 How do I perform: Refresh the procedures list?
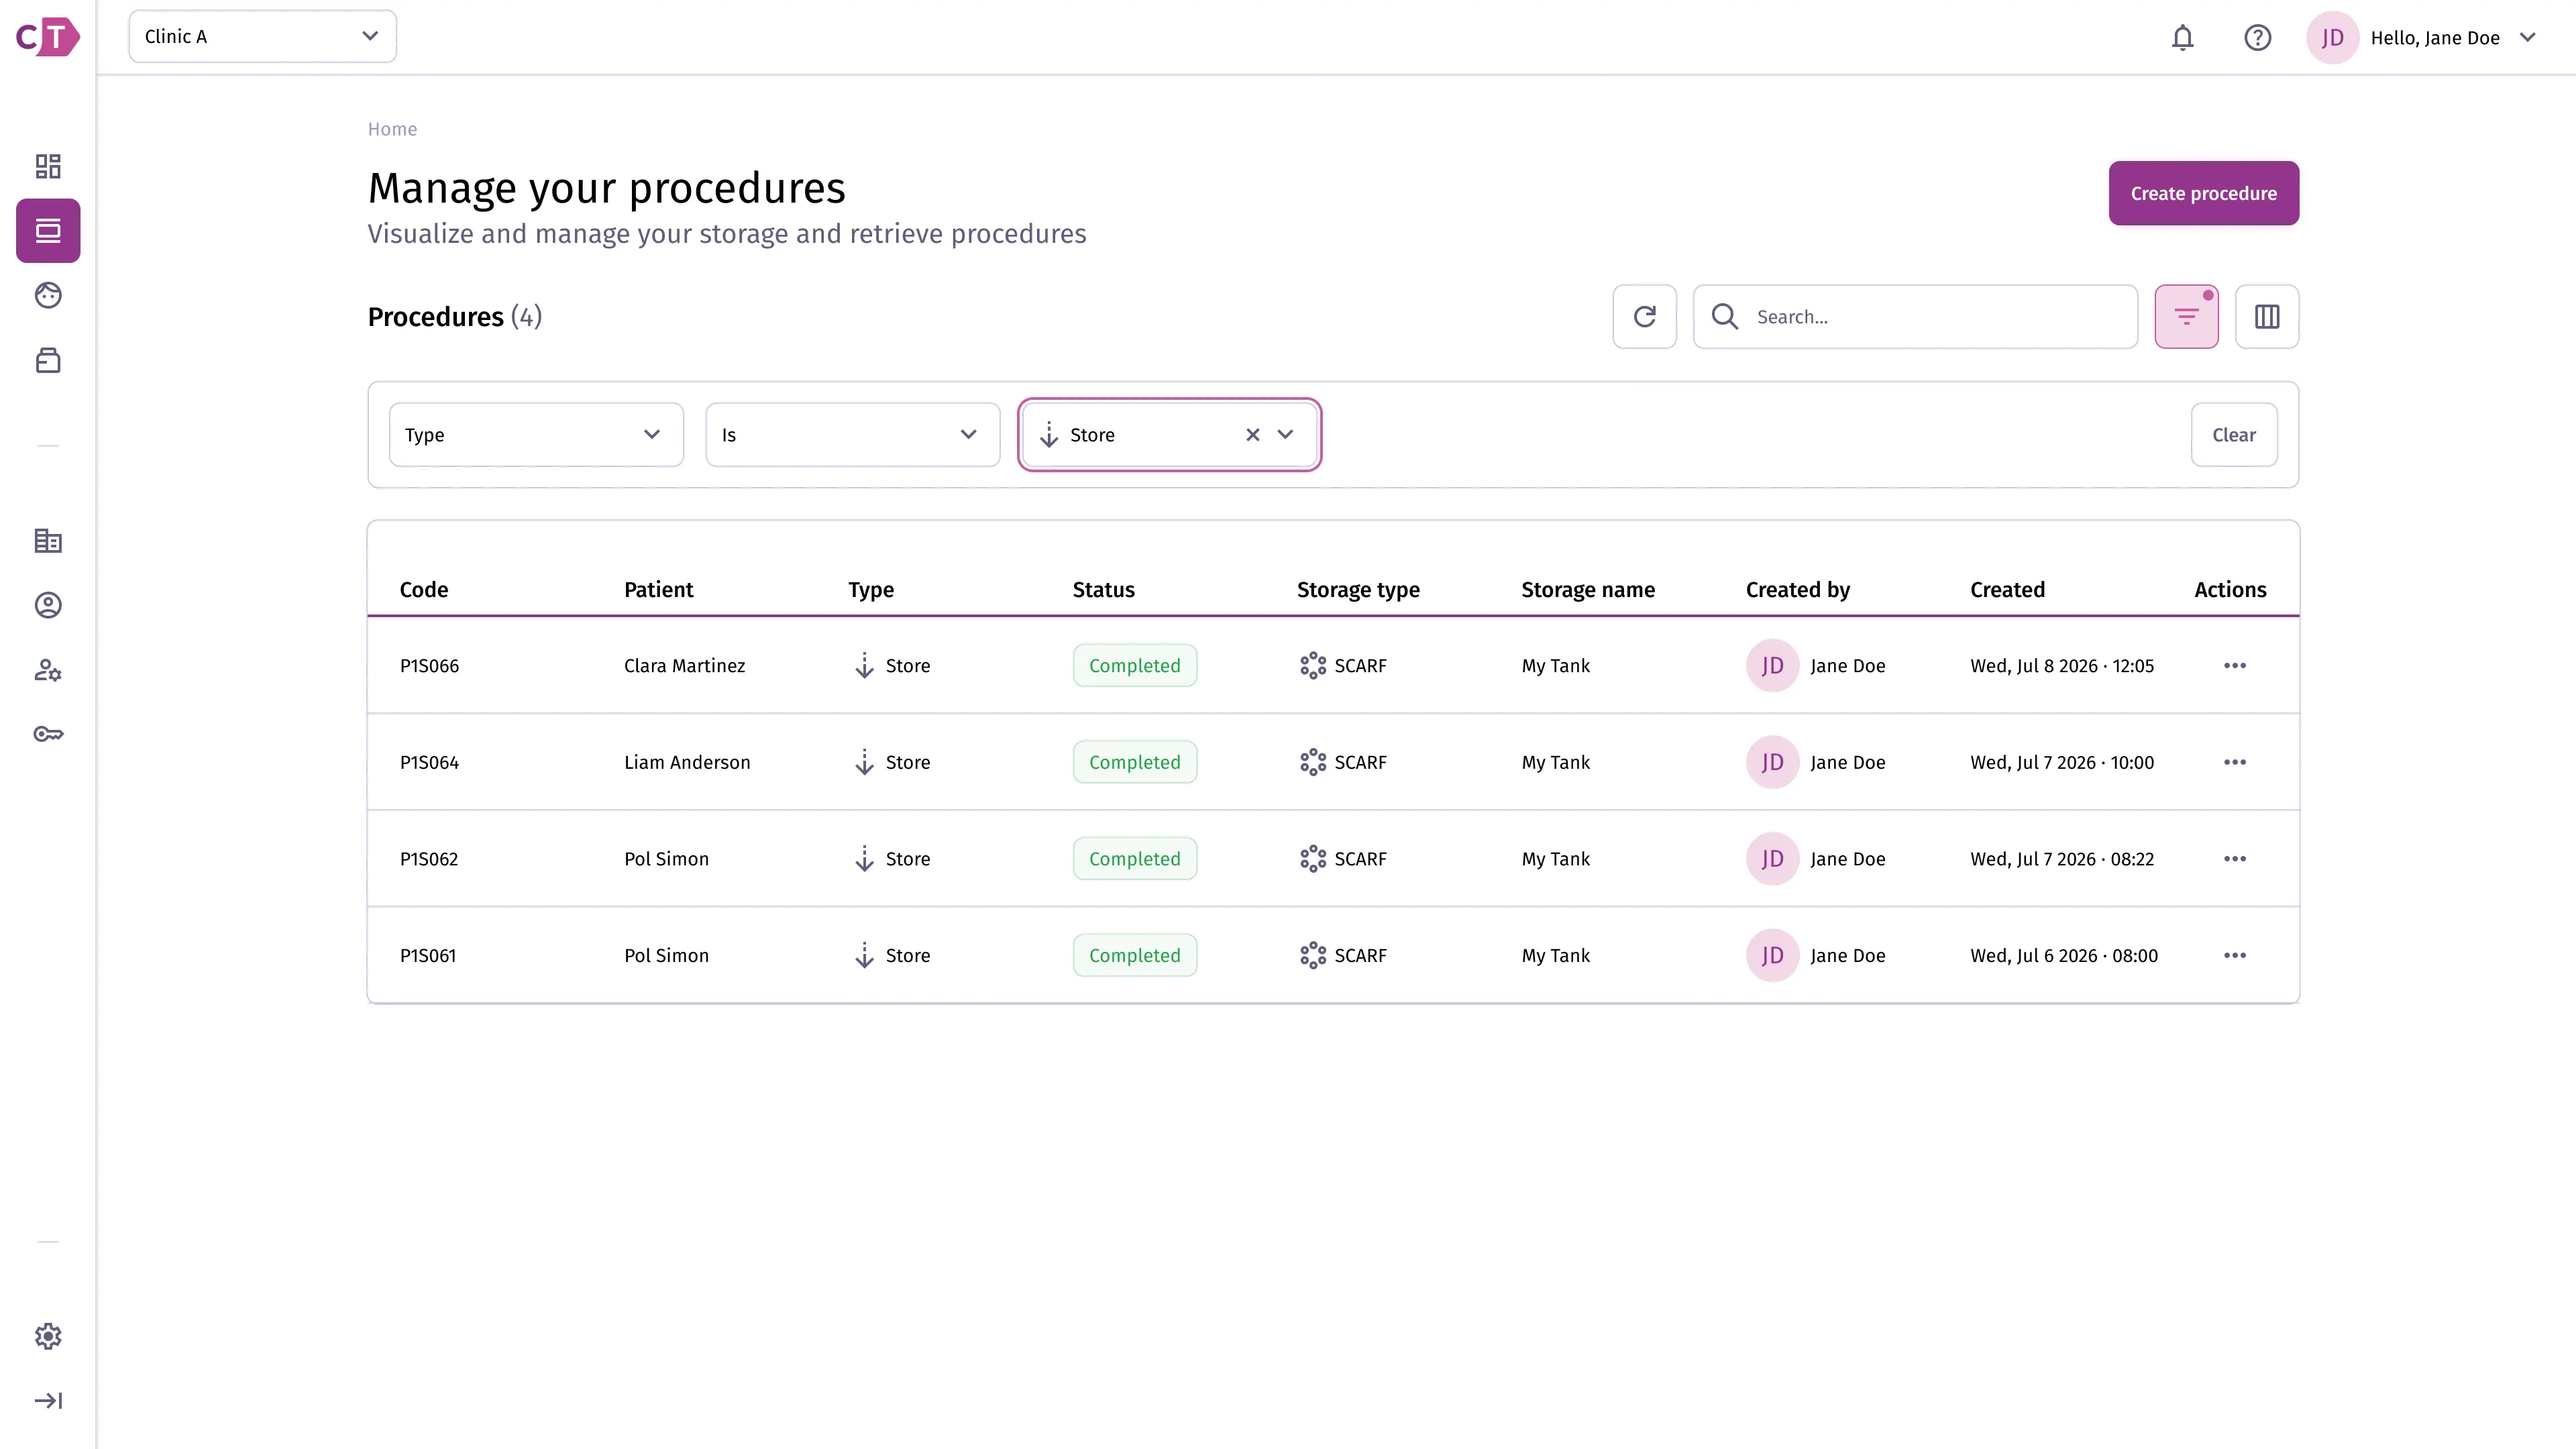(x=1645, y=317)
